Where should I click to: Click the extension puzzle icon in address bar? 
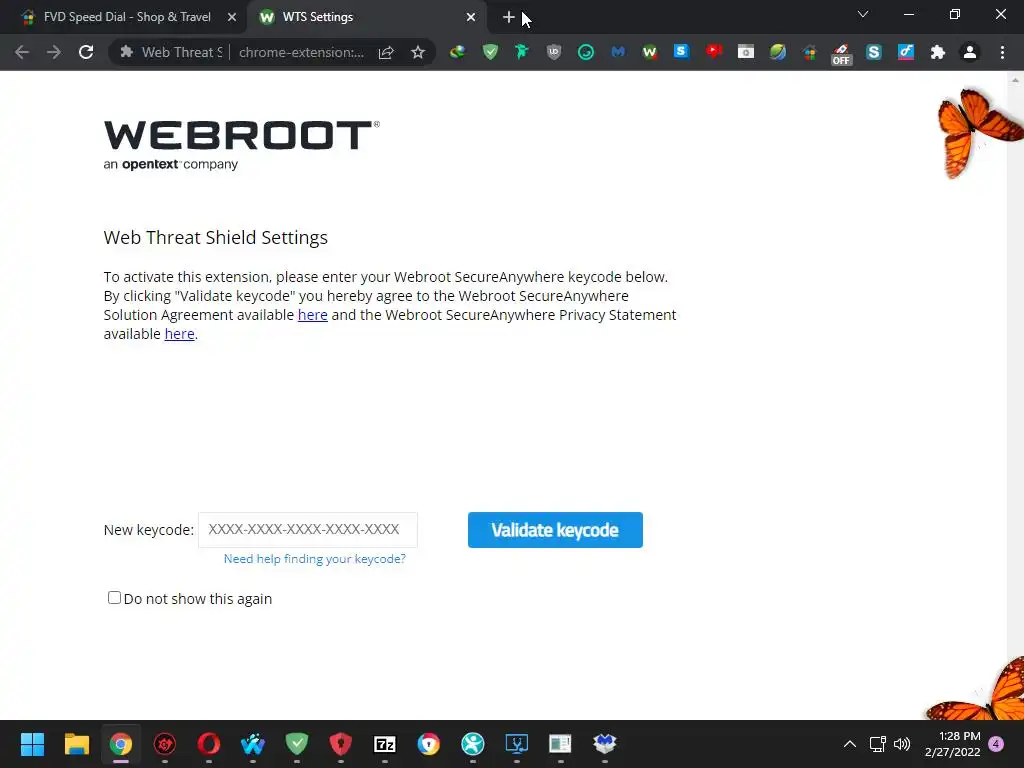127,52
